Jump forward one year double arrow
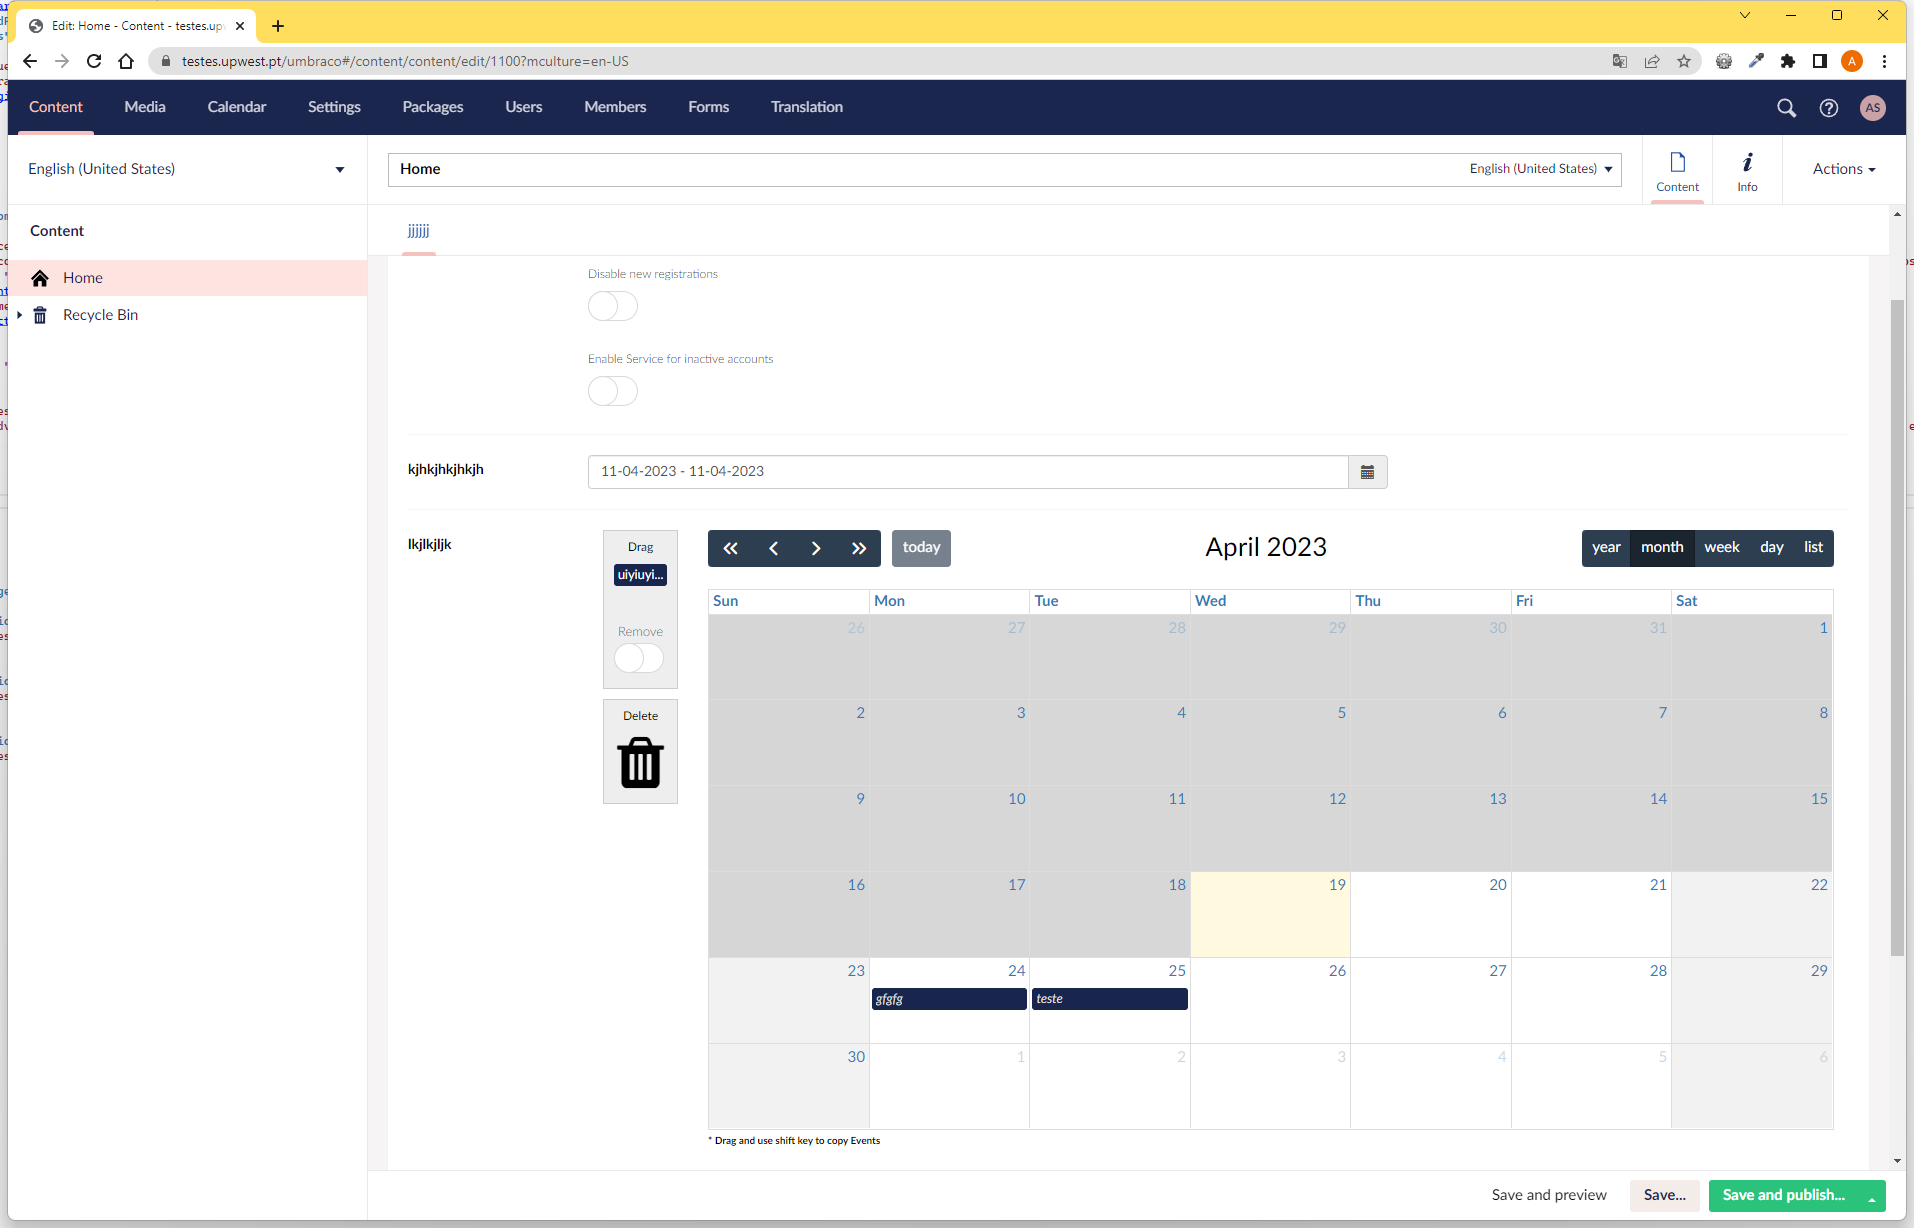1914x1228 pixels. tap(859, 548)
